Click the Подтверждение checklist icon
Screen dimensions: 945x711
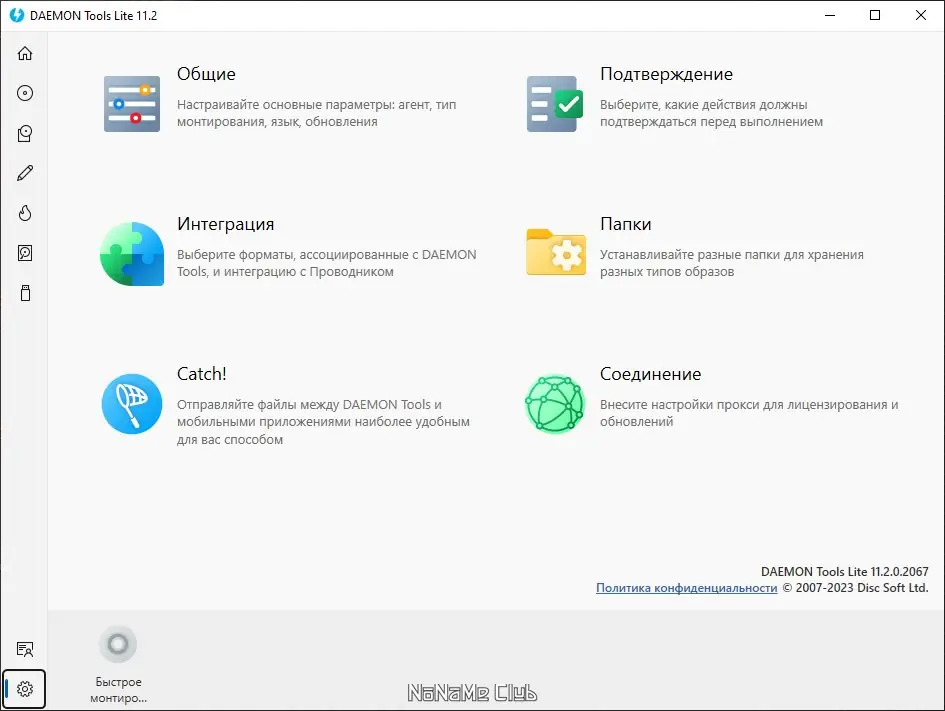[555, 104]
